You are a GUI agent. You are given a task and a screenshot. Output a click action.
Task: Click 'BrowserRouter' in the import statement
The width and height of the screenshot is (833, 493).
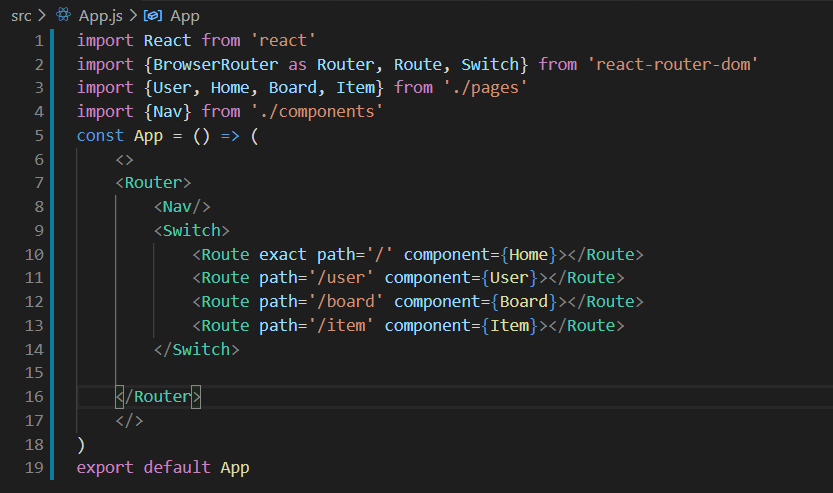pos(215,64)
